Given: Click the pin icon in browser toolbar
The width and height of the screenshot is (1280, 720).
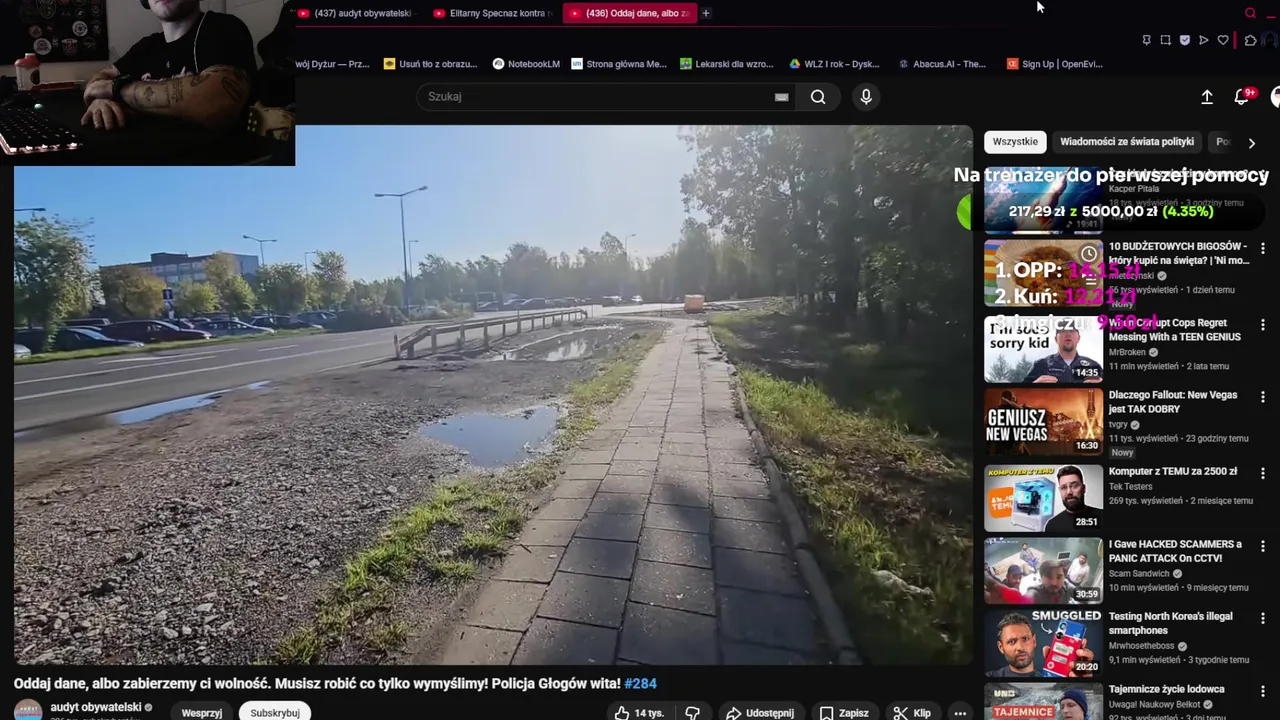Looking at the screenshot, I should (x=1146, y=40).
